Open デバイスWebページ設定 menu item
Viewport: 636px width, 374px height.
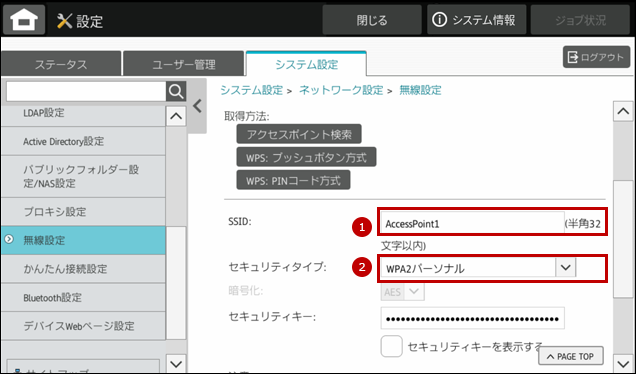pyautogui.click(x=83, y=326)
